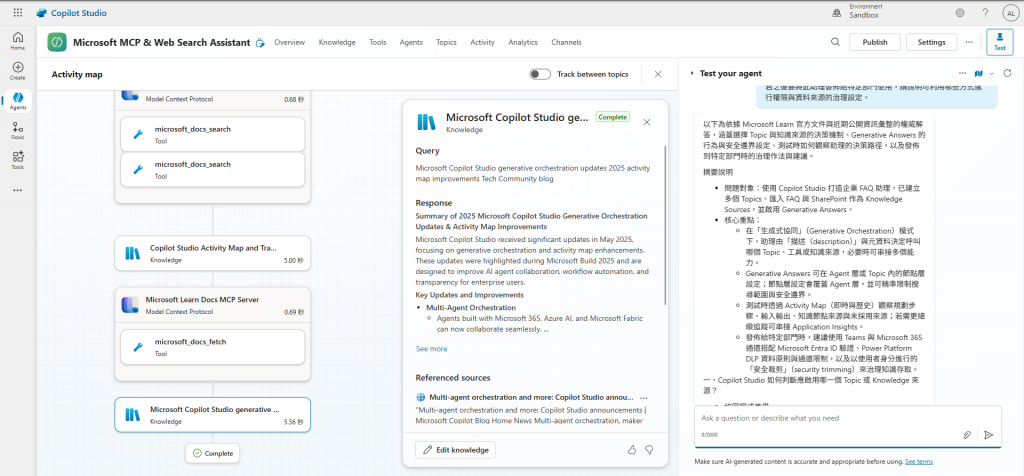Send the chat message

tap(988, 435)
